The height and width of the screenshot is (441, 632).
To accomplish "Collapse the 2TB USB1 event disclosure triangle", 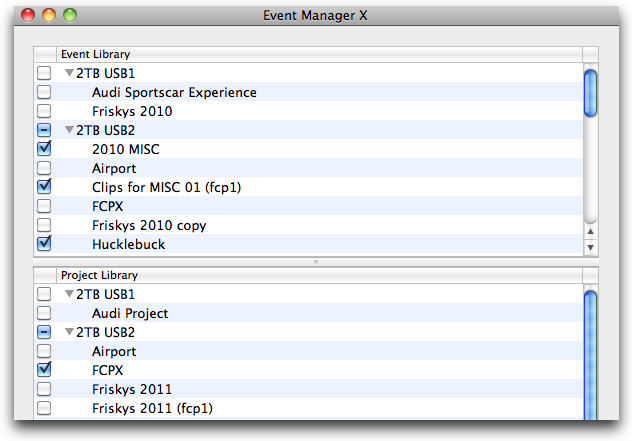I will pyautogui.click(x=69, y=73).
